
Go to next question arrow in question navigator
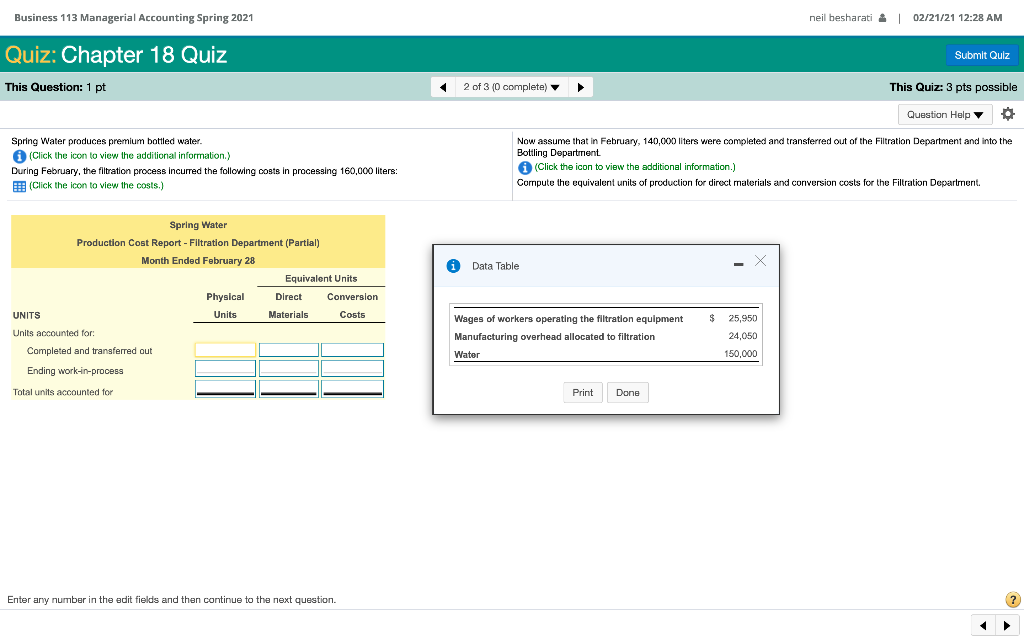(581, 87)
